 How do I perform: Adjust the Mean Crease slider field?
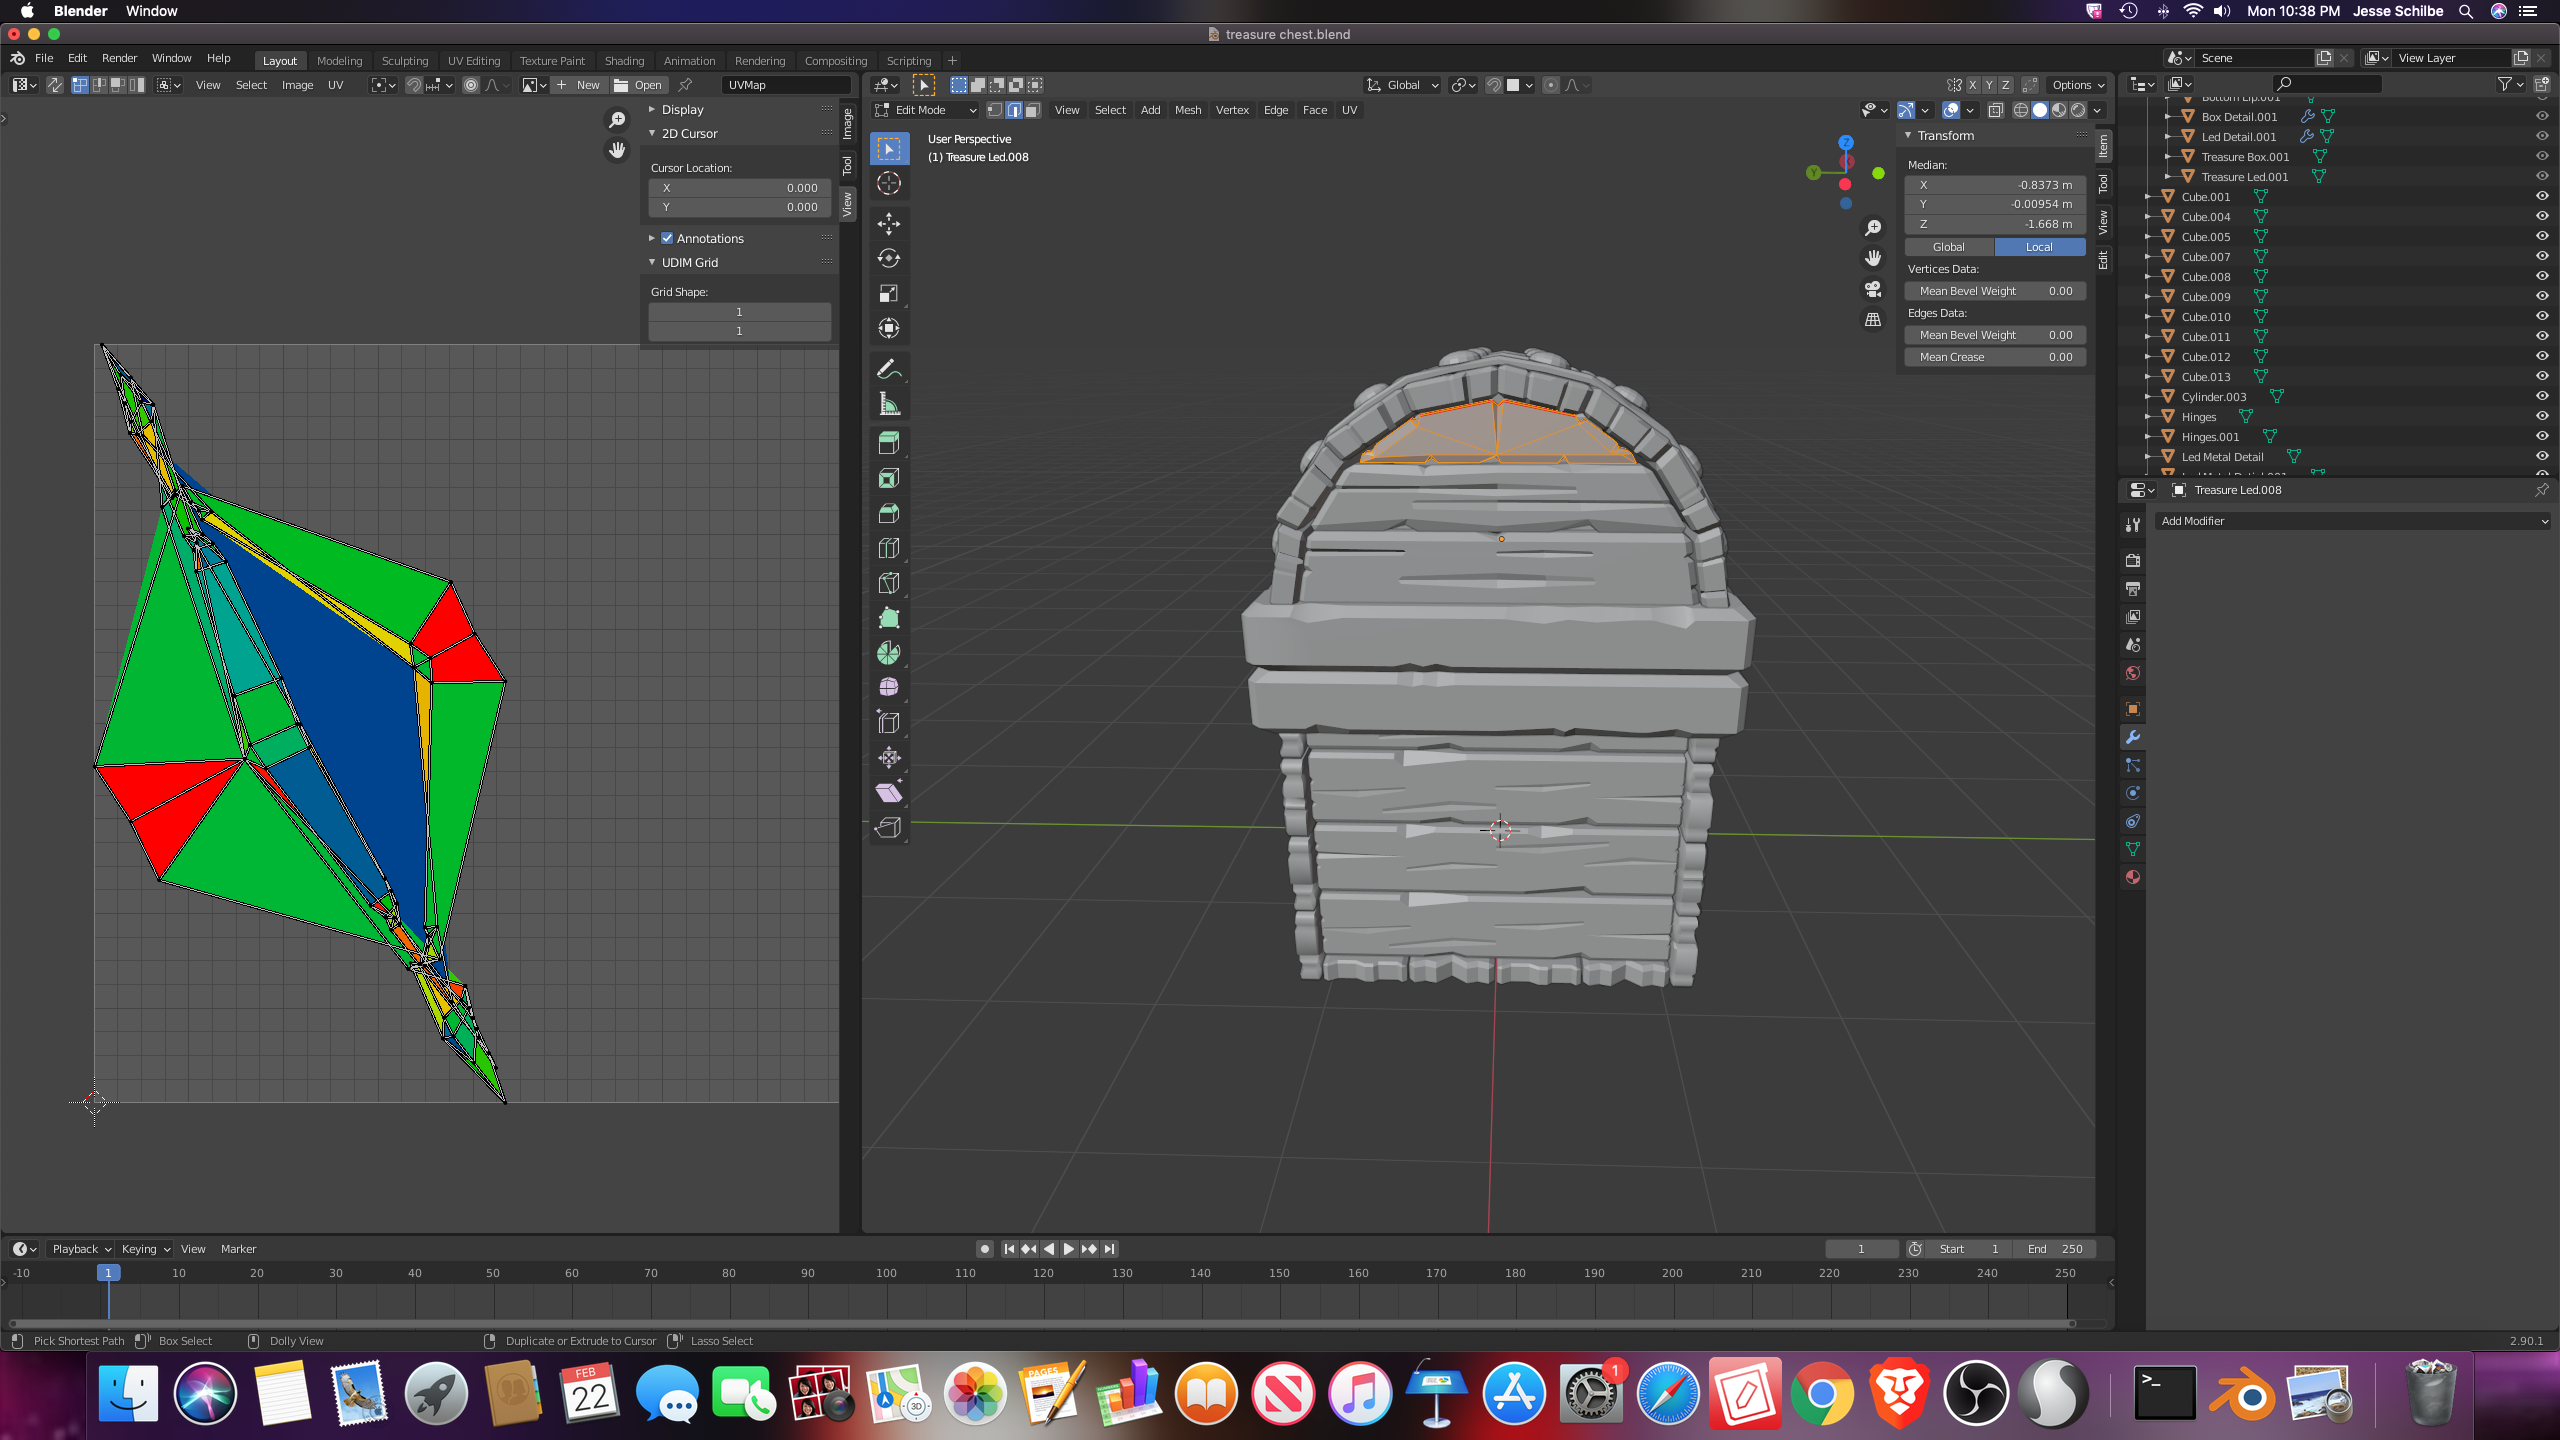click(1994, 357)
